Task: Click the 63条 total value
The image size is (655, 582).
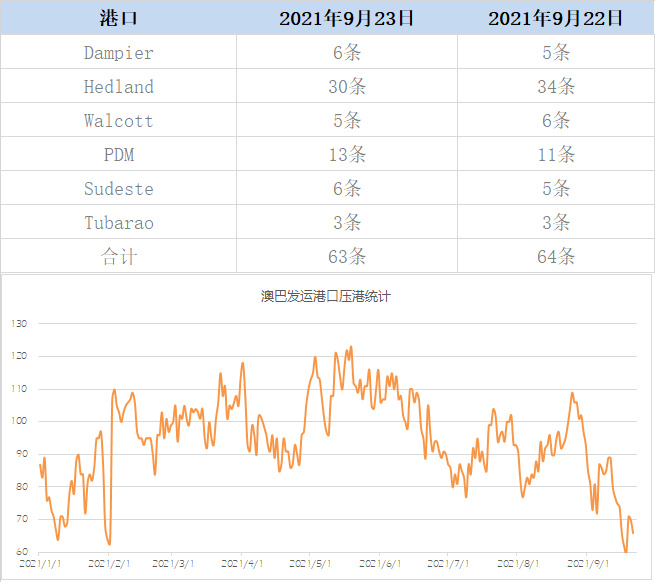Action: (x=347, y=257)
